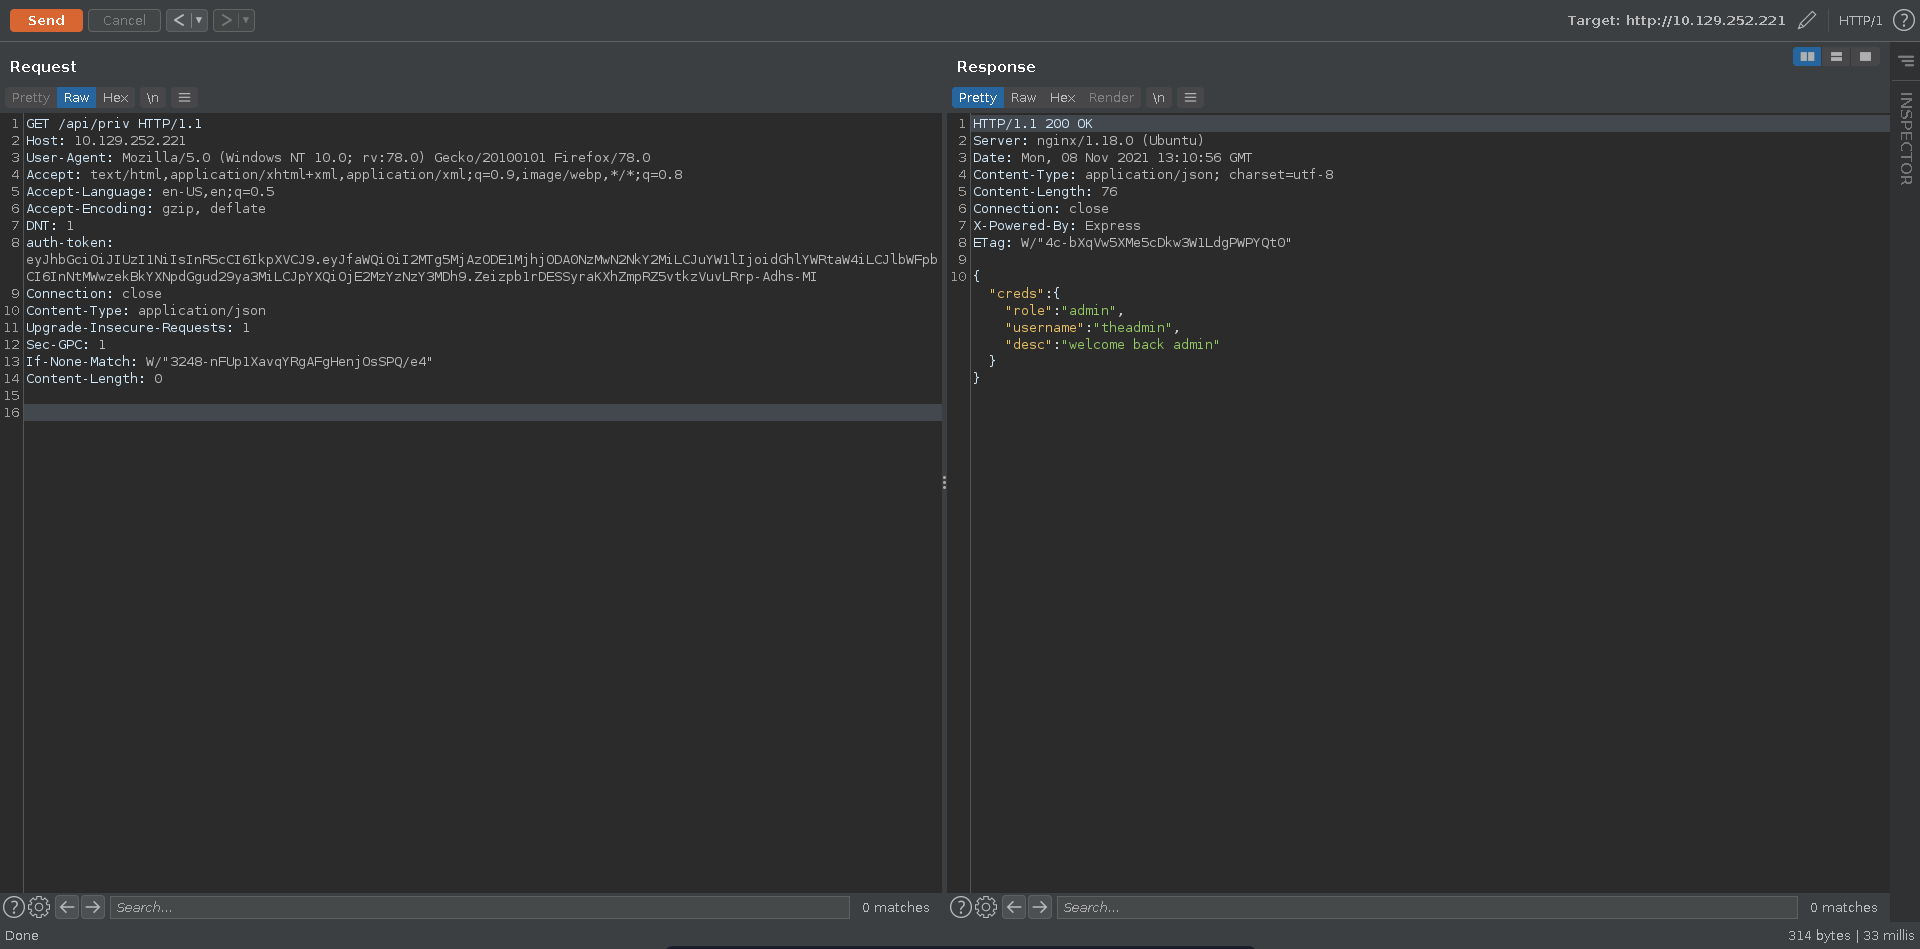1920x949 pixels.
Task: Switch to side-by-side split layout
Action: 1806,57
